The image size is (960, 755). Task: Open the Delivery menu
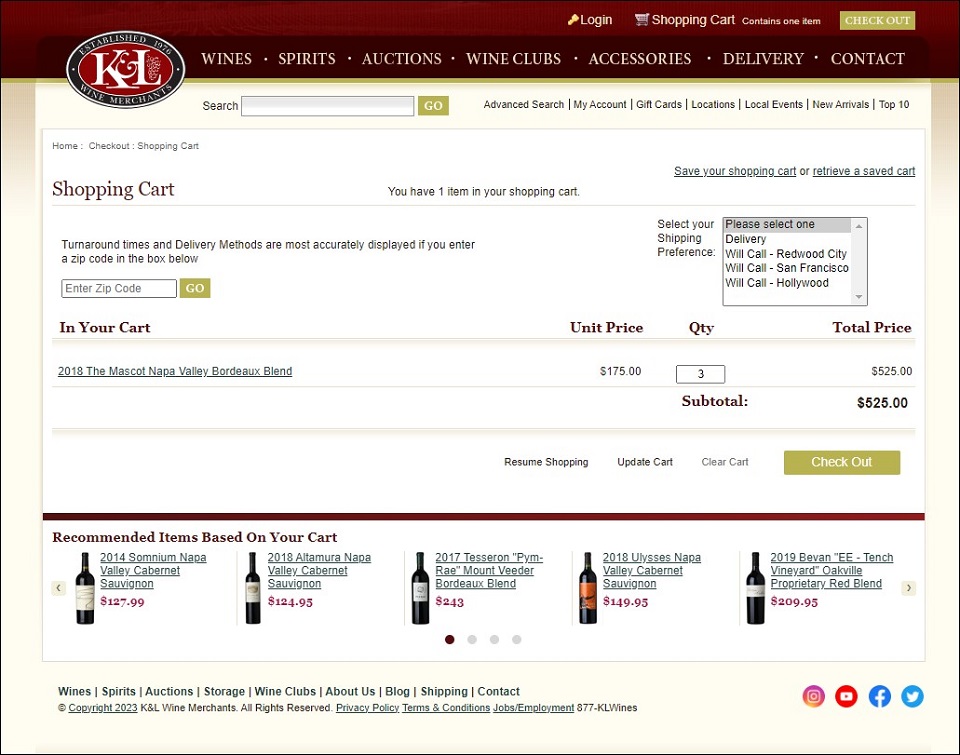(763, 59)
